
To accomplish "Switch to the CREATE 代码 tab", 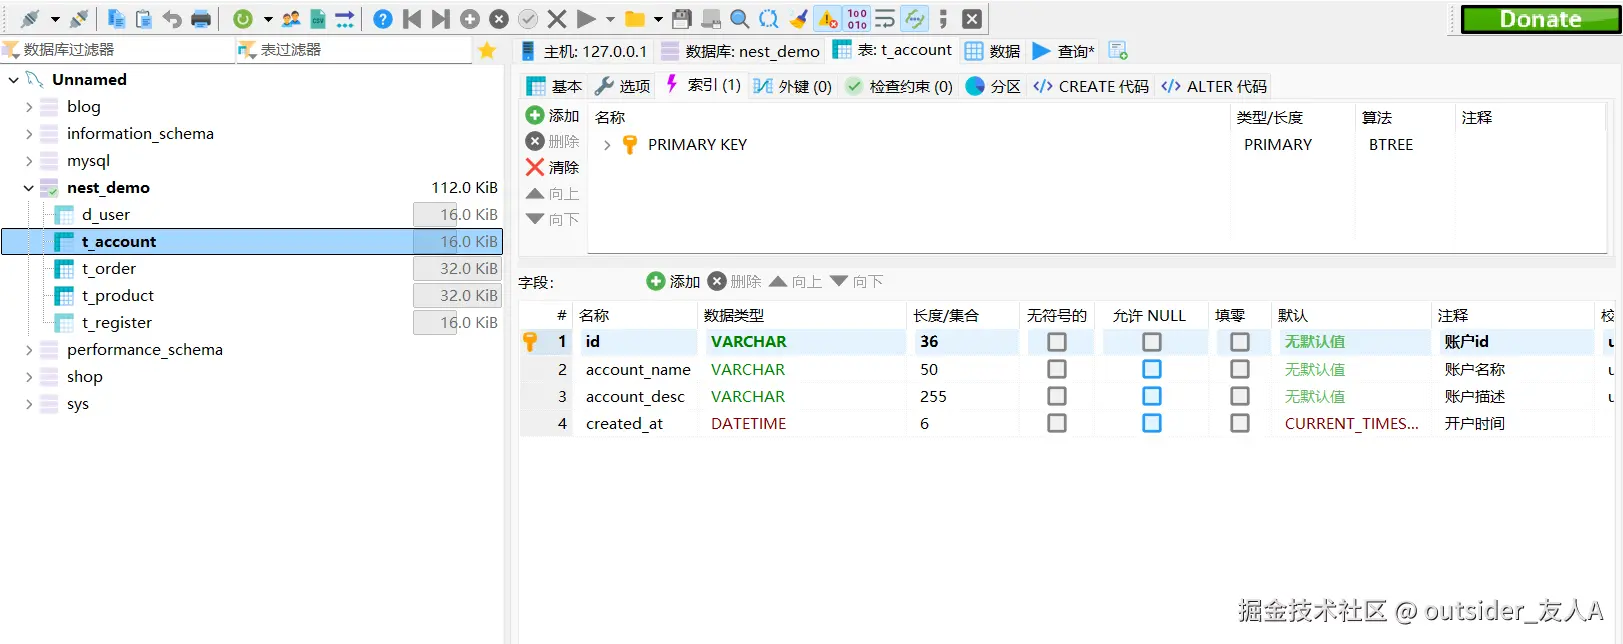I will pos(1091,86).
